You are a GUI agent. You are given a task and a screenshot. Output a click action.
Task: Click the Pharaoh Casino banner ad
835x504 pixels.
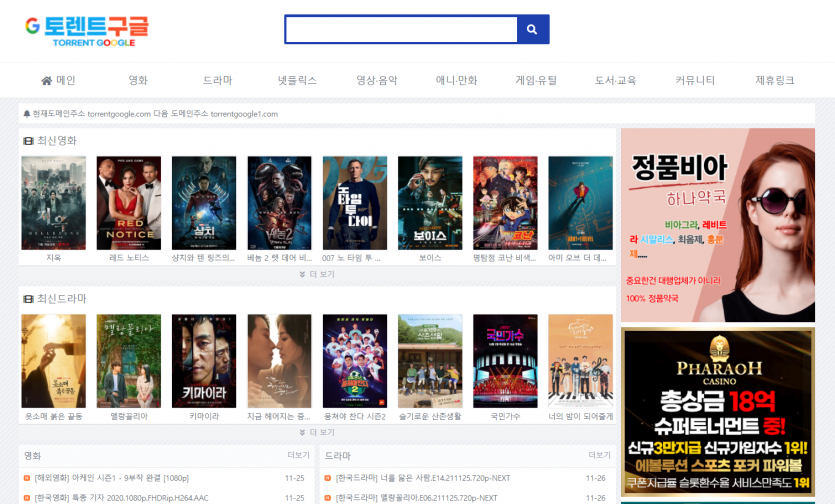(717, 412)
